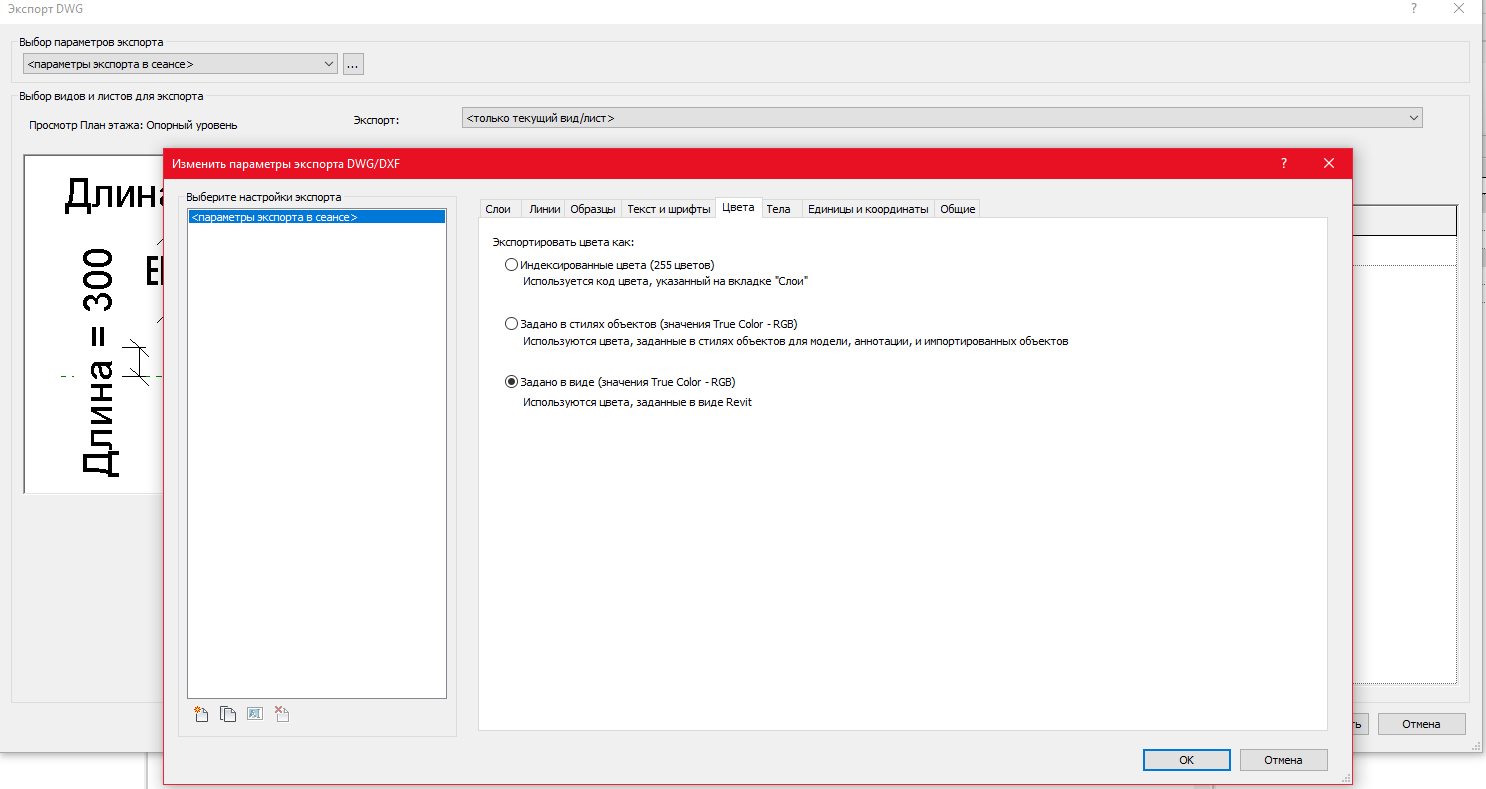Click the preview thumbnail of the floor plan
1486x789 pixels.
pos(95,324)
